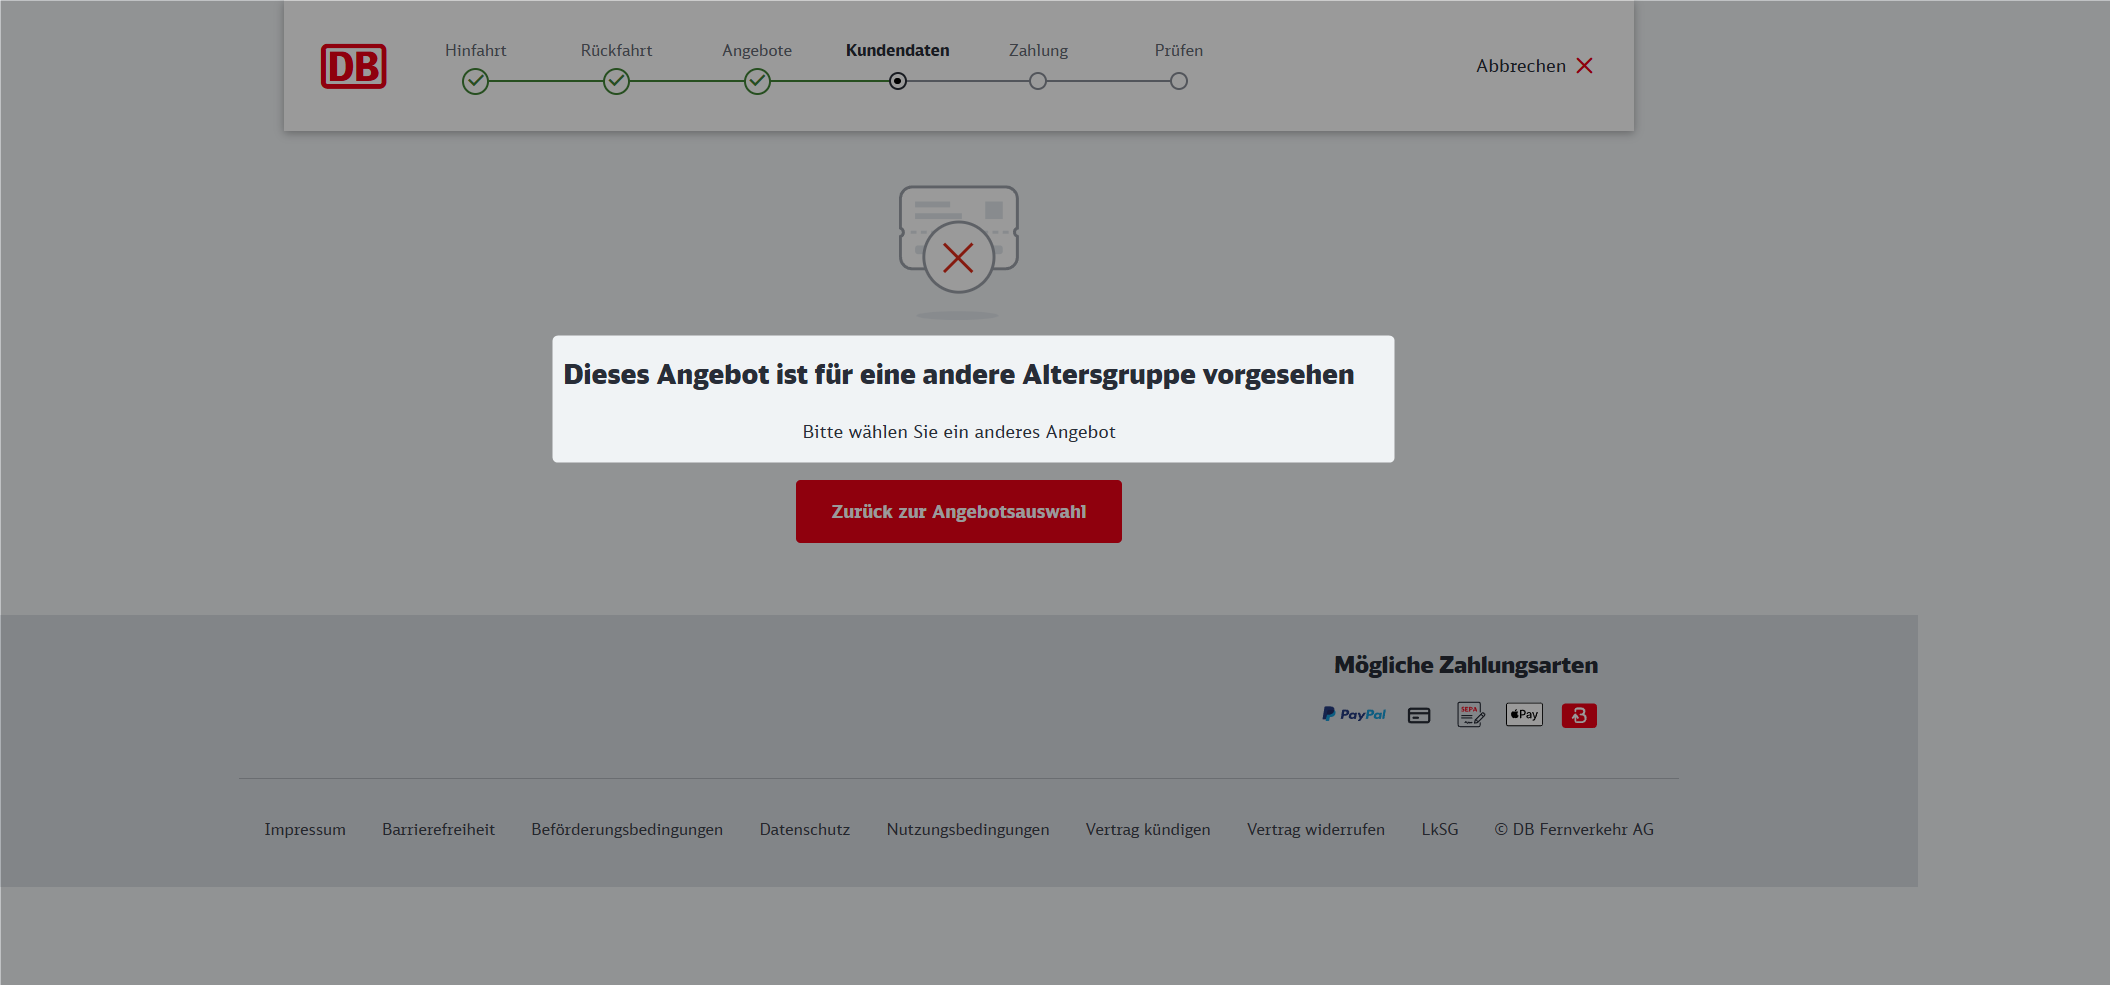The width and height of the screenshot is (2110, 985).
Task: Click the PayPal payment icon
Action: (1353, 715)
